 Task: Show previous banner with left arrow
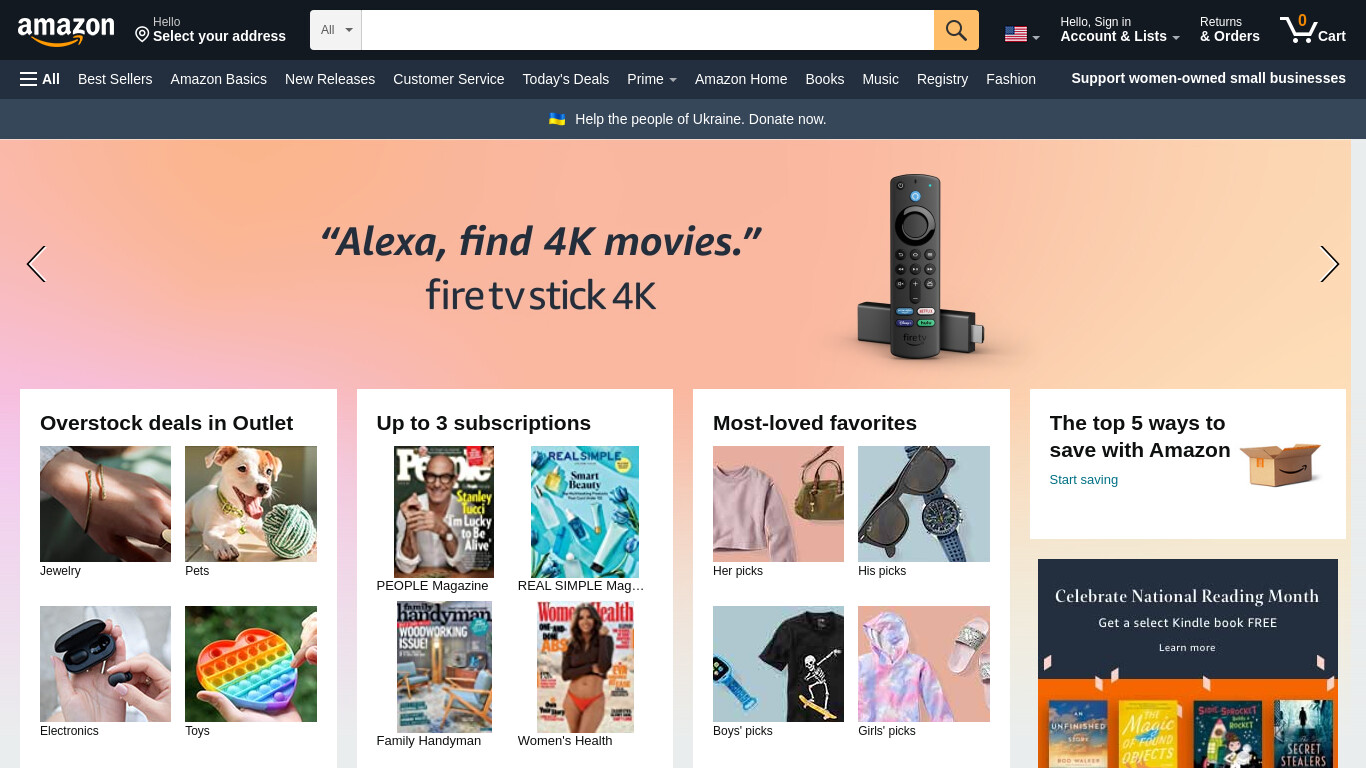[36, 264]
